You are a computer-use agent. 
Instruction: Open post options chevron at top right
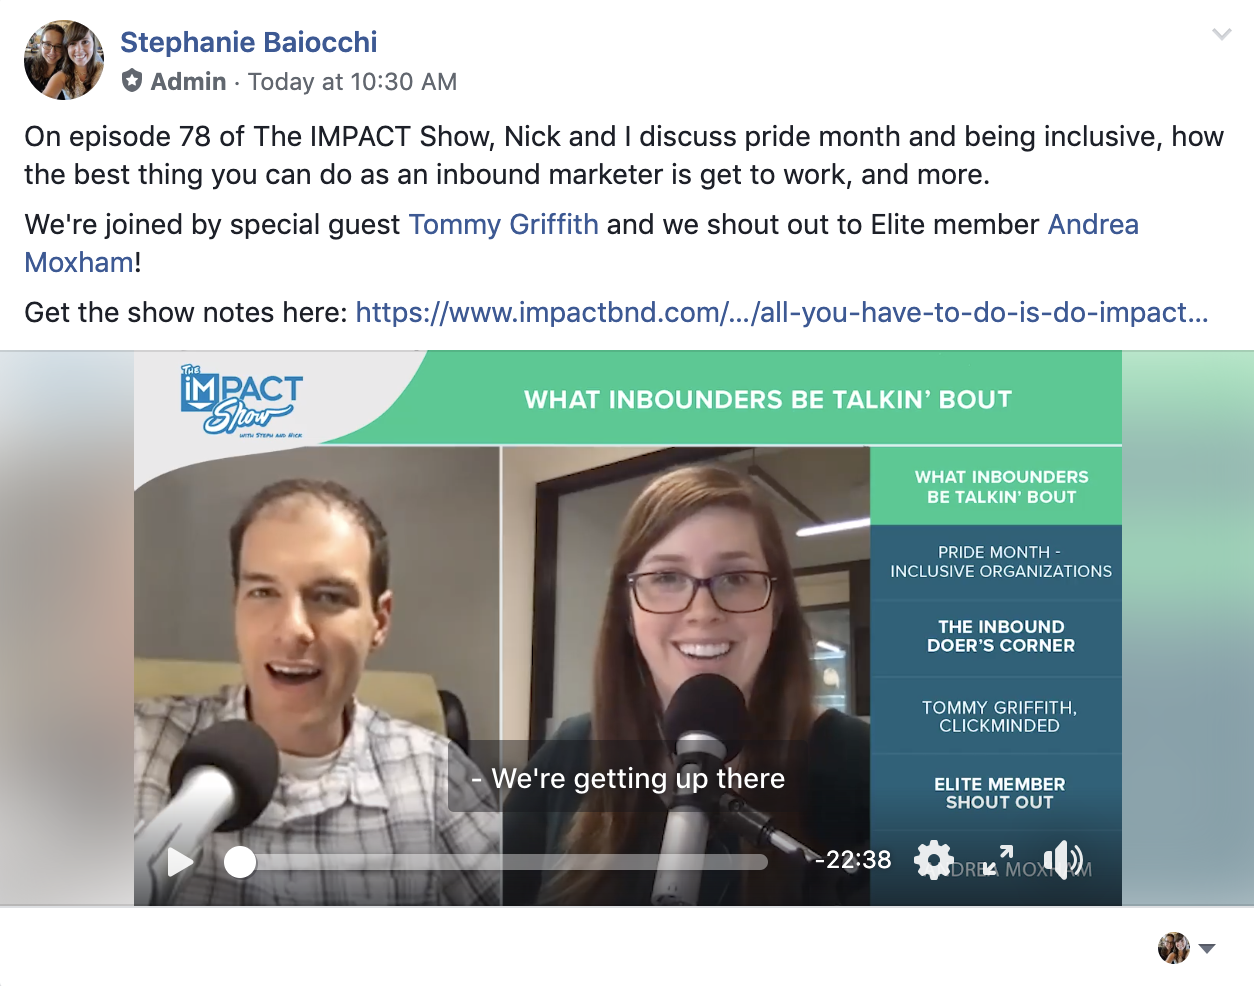(1221, 34)
